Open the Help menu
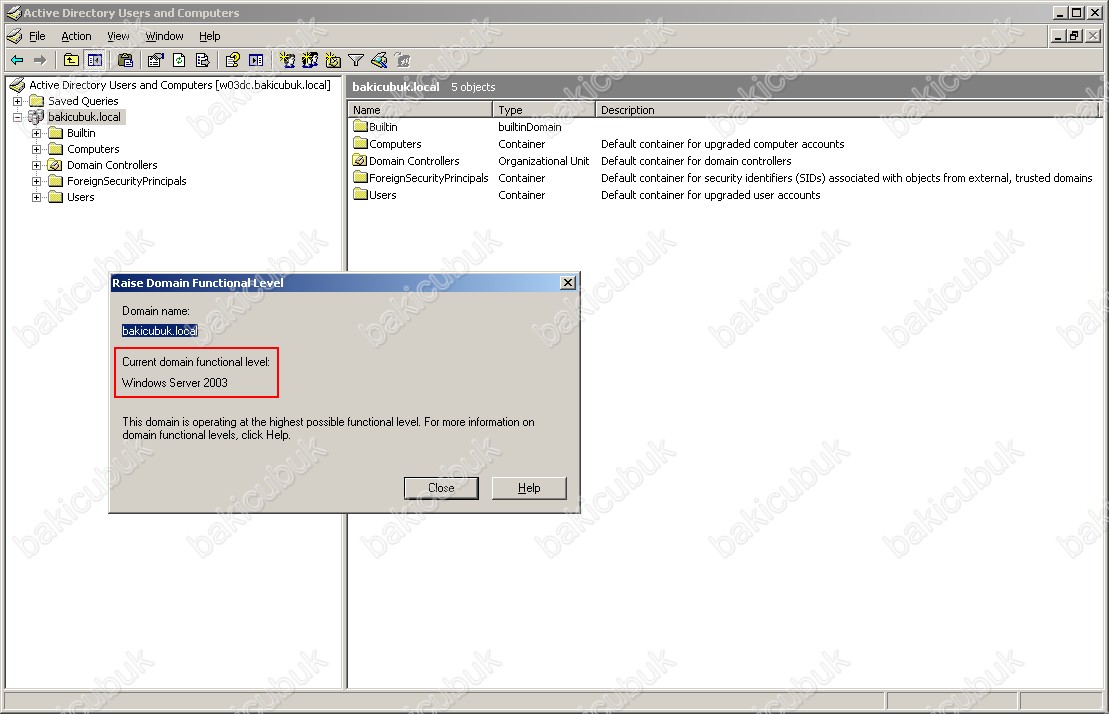The width and height of the screenshot is (1109, 714). pyautogui.click(x=209, y=36)
